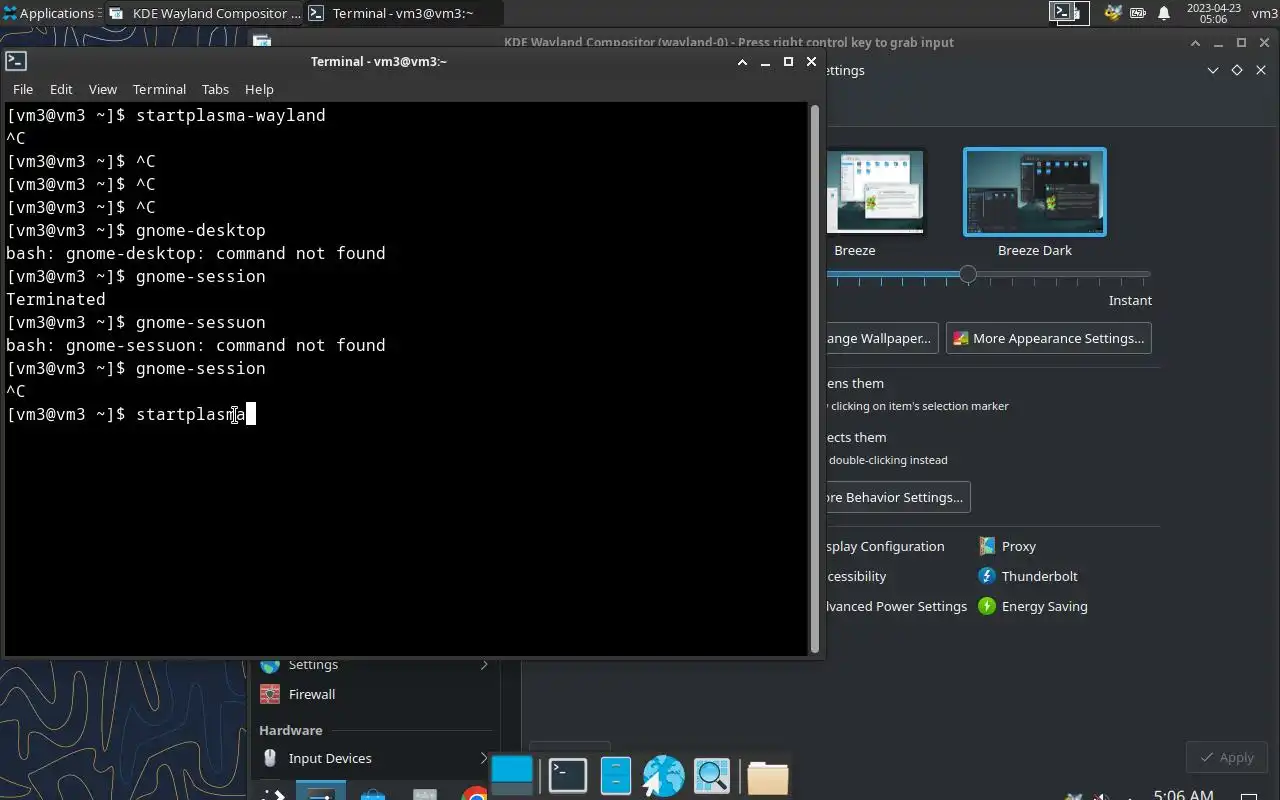Collapse the Settings window with its chevron-down button
Image resolution: width=1280 pixels, height=800 pixels.
[x=1213, y=70]
